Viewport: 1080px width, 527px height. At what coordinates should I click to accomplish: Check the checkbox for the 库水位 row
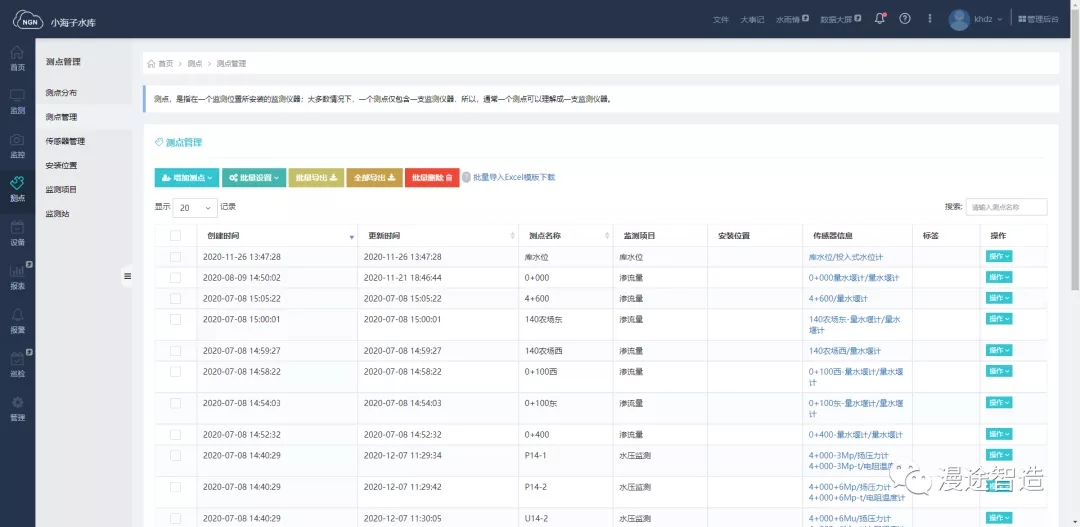coord(176,257)
